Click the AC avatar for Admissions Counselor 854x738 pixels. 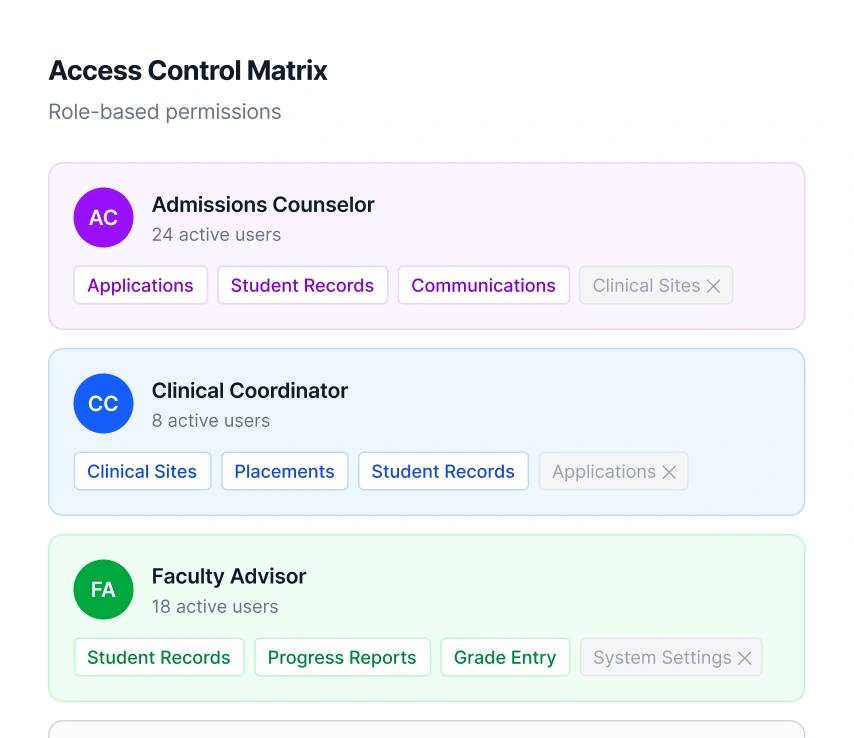[x=103, y=217]
